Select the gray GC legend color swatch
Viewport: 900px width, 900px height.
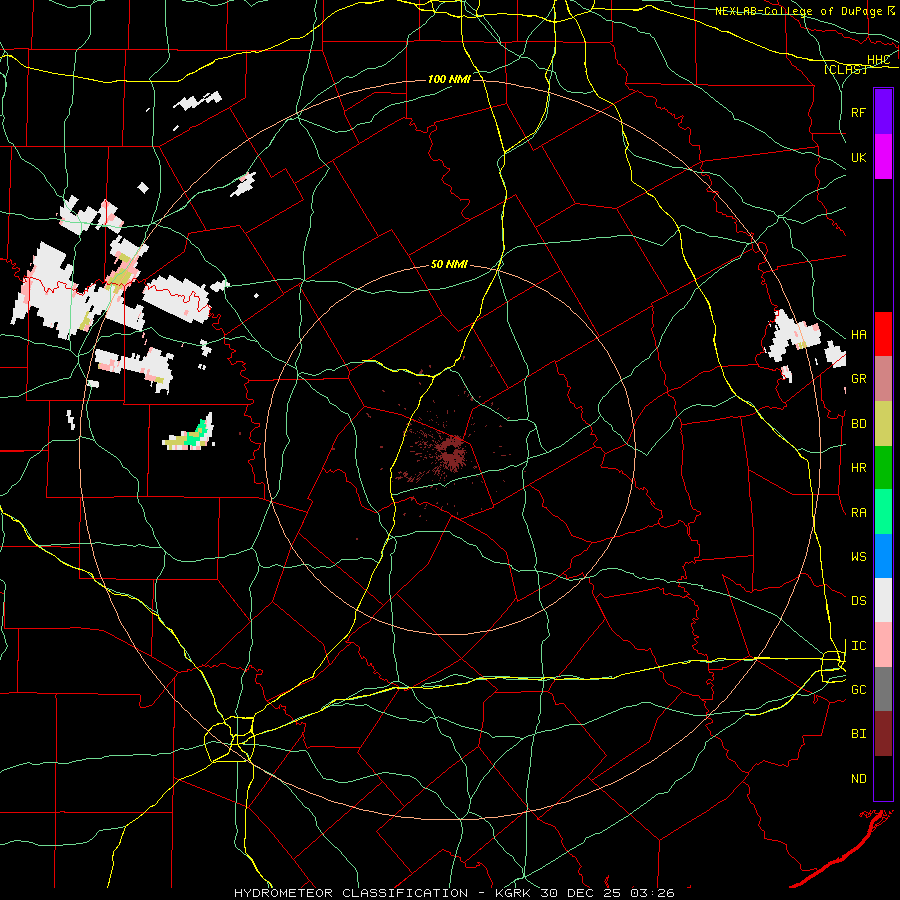coord(883,689)
